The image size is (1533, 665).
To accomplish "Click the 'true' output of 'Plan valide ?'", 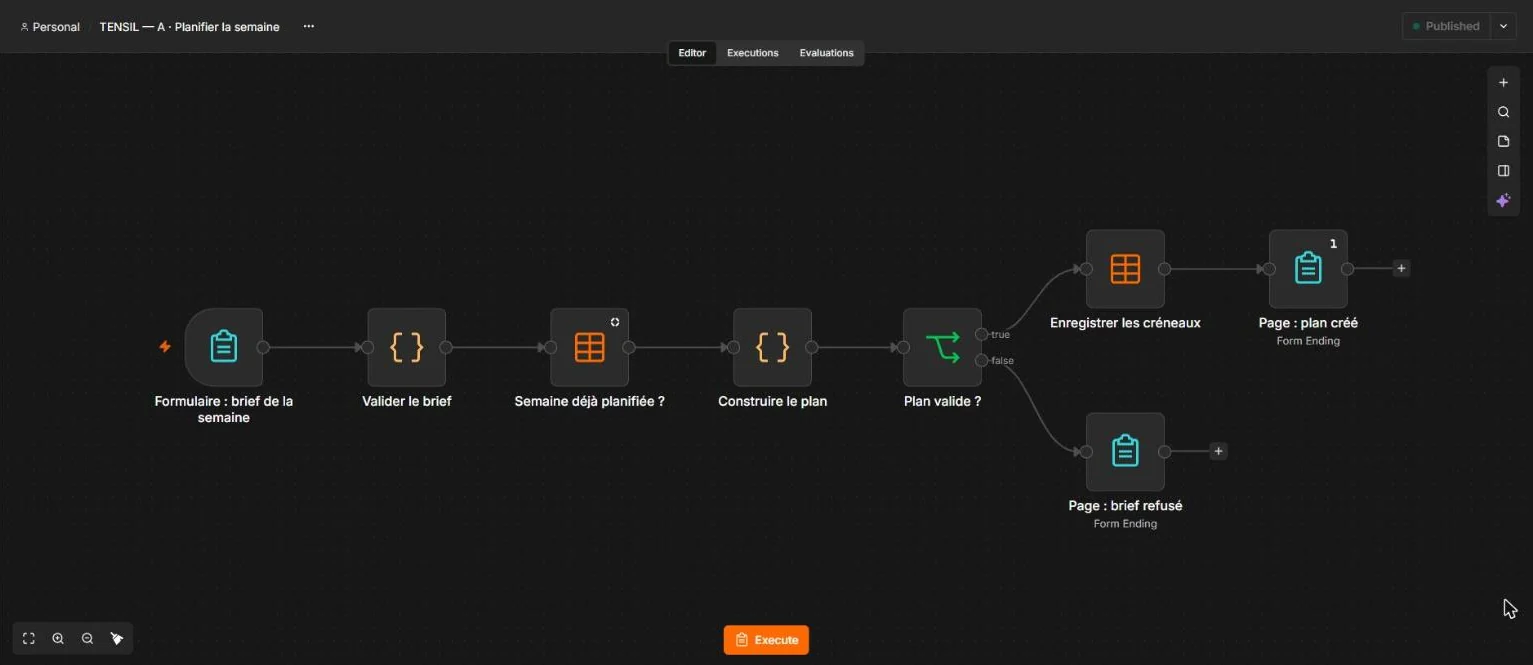I will (x=982, y=334).
